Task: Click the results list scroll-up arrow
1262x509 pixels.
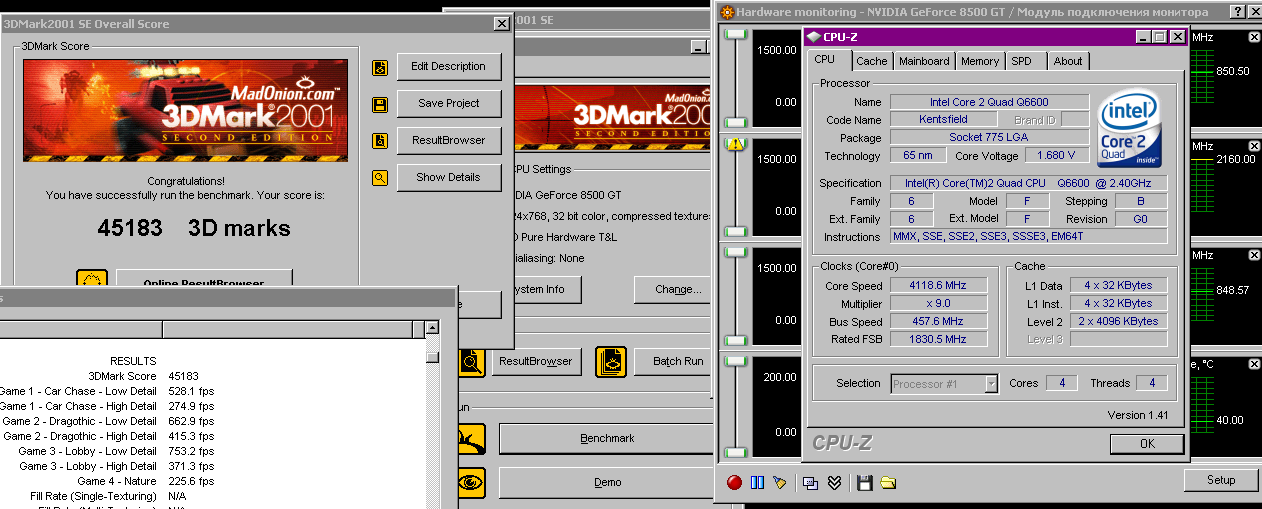Action: [x=432, y=327]
